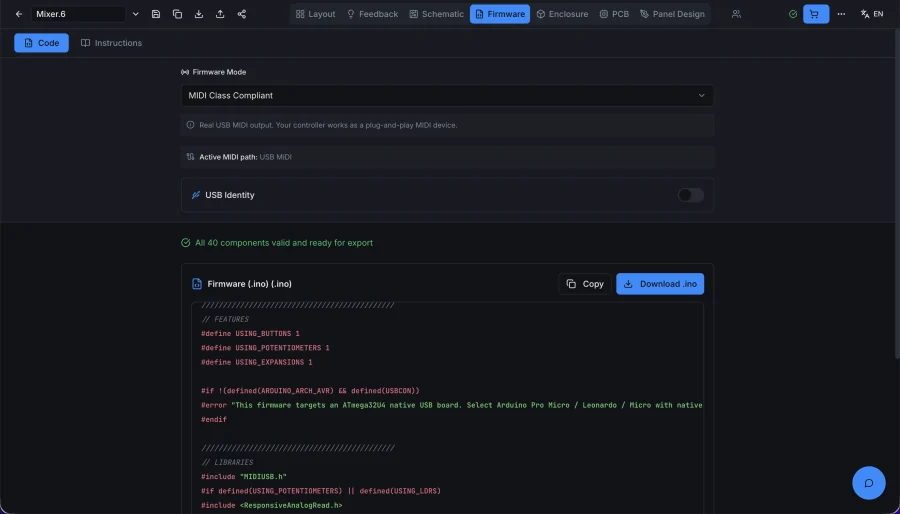Open the Feedback tab

click(x=372, y=14)
